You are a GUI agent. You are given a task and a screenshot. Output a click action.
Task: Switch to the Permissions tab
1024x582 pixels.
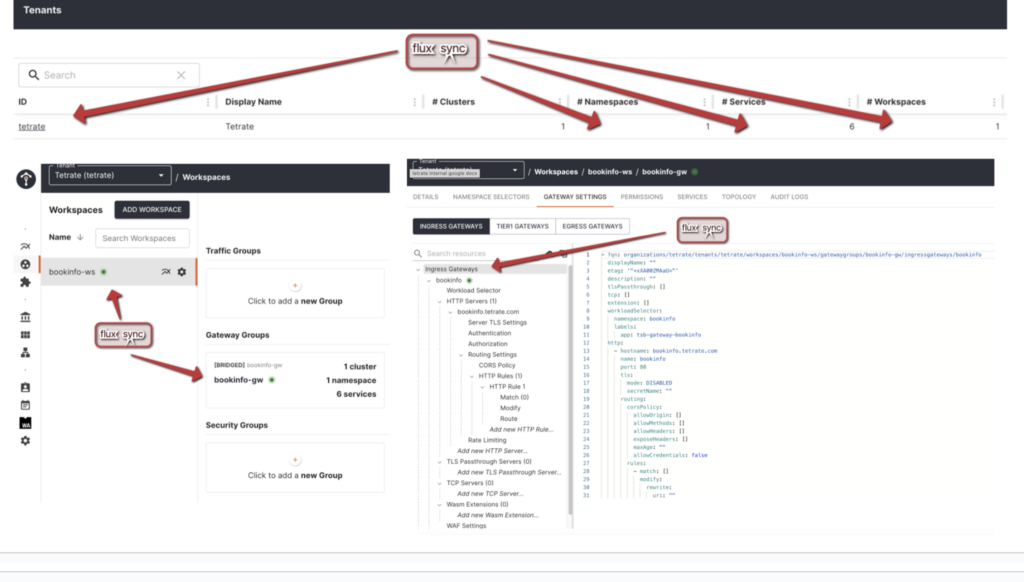(x=641, y=197)
